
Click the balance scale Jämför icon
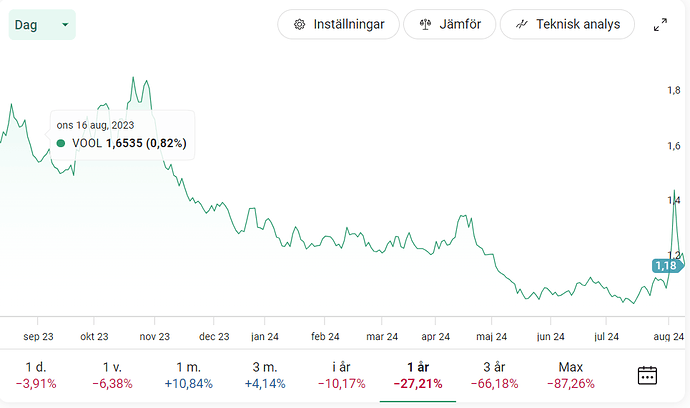pos(425,25)
